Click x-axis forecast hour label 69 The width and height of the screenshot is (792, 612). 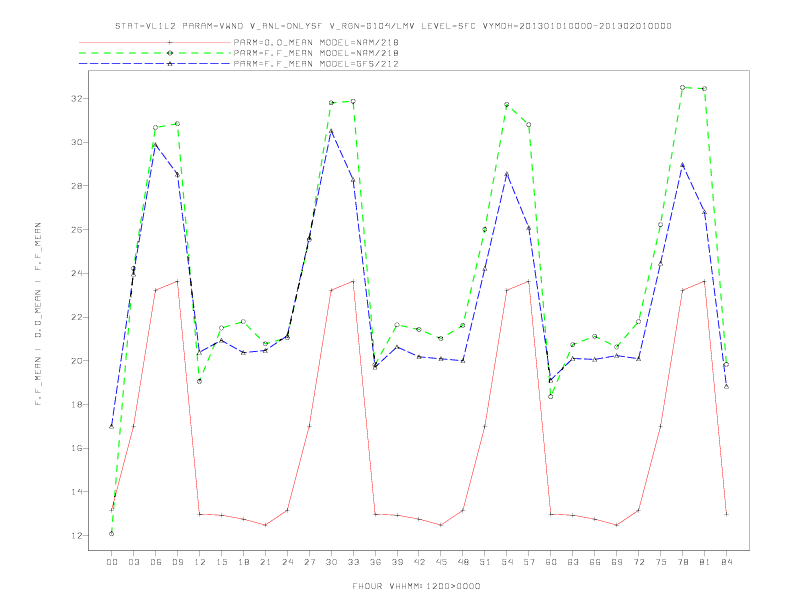pyautogui.click(x=617, y=562)
